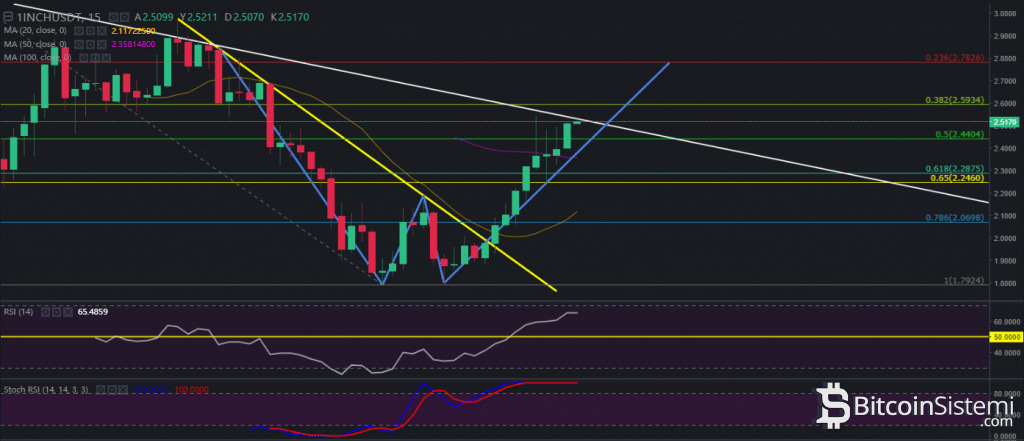Click the Stoch RSI (14, 14, 3, 3) label
This screenshot has height=441, width=1024.
47,387
